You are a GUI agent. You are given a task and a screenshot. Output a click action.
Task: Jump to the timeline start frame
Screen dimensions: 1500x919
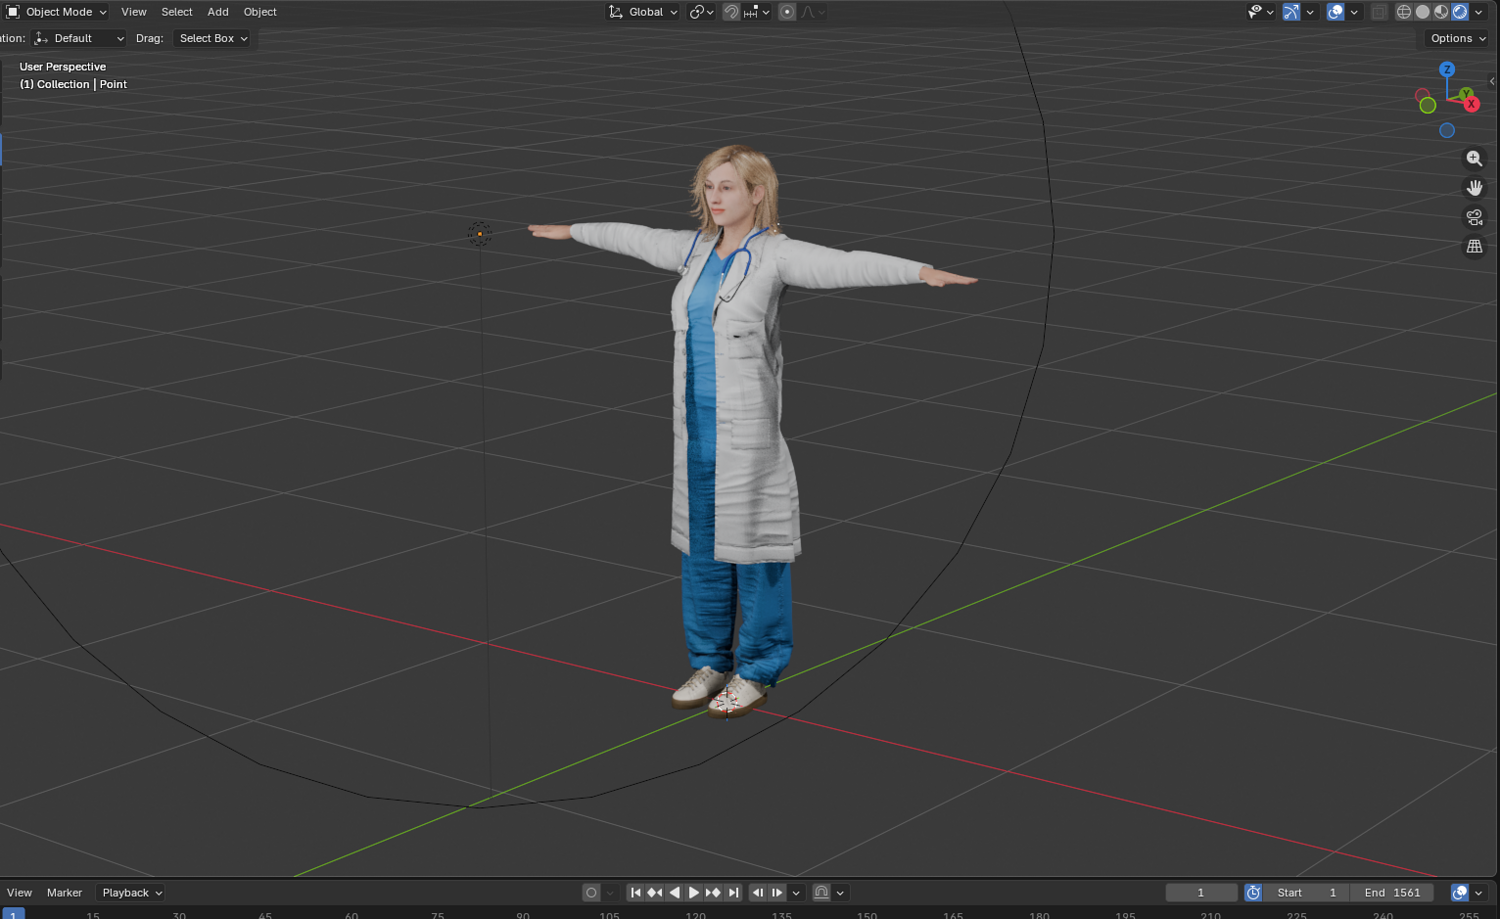(635, 893)
